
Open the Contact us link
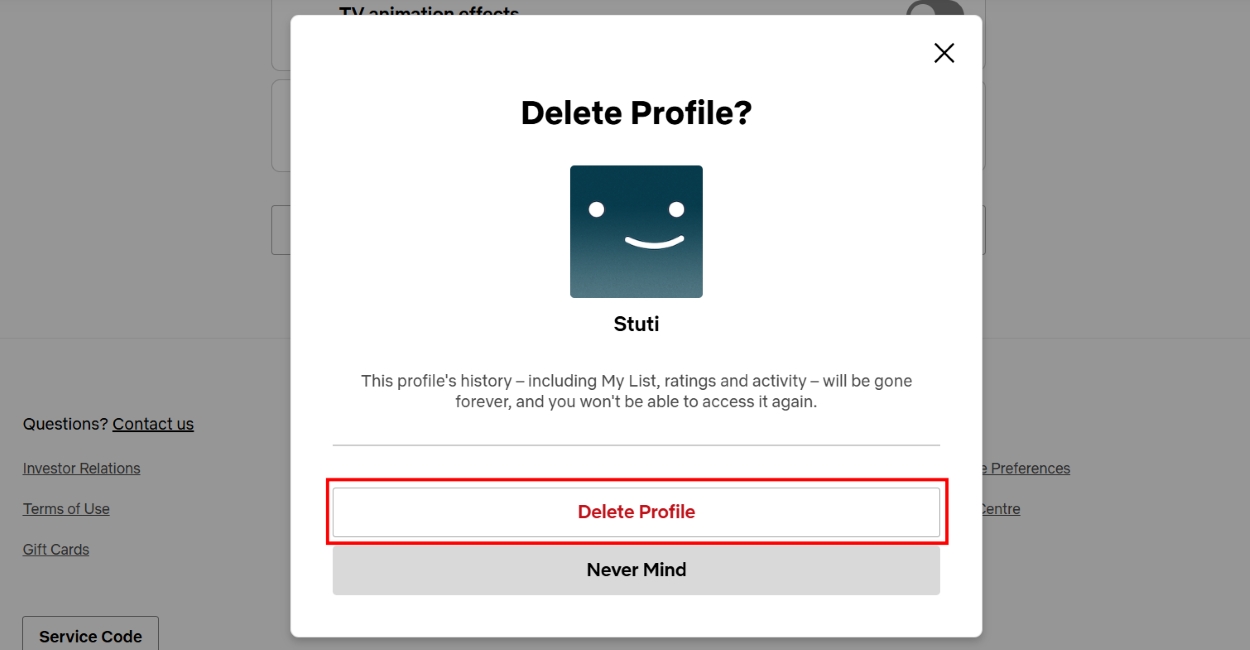coord(152,423)
